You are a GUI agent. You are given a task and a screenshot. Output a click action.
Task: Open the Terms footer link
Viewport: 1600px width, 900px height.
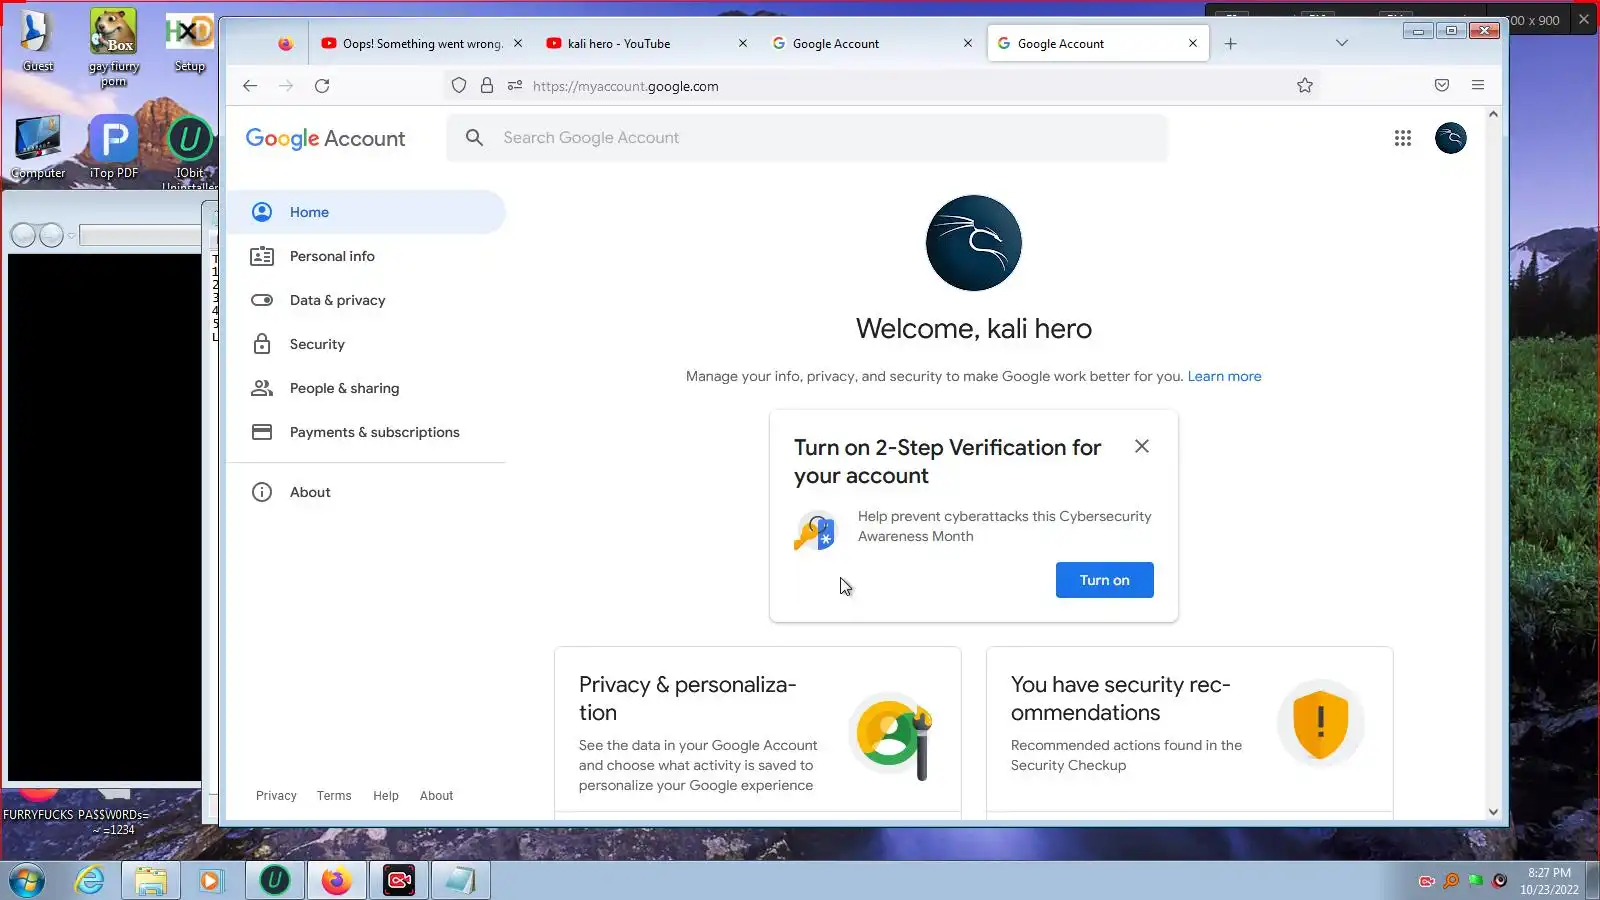coord(334,796)
